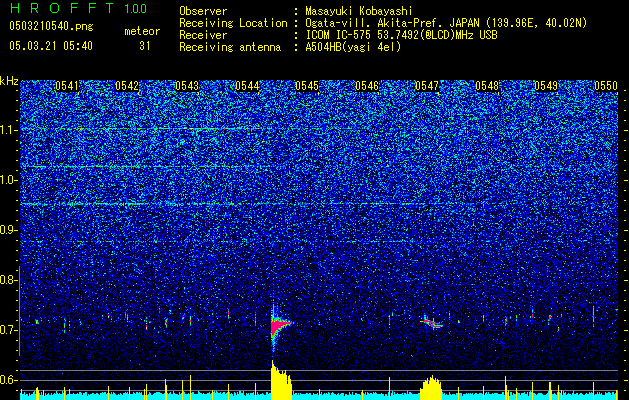Click the 0543 time marker

pyautogui.click(x=187, y=86)
